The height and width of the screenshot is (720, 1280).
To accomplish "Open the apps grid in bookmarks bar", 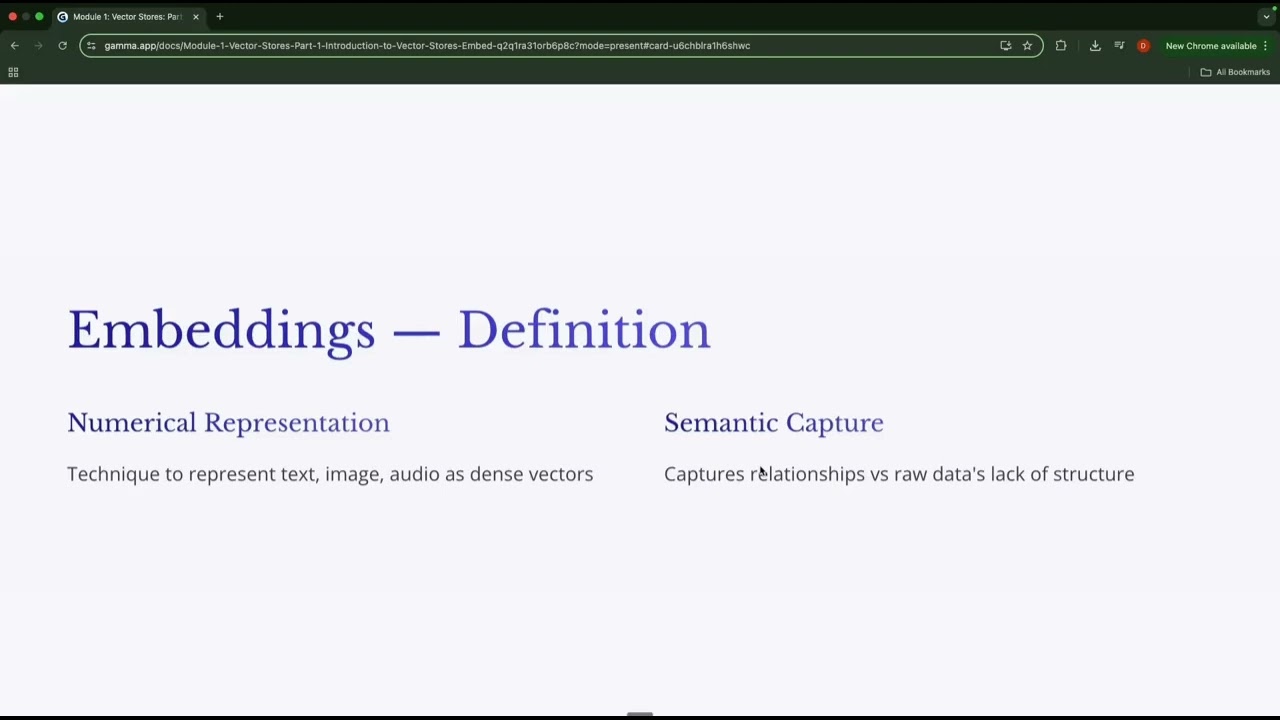I will (13, 72).
